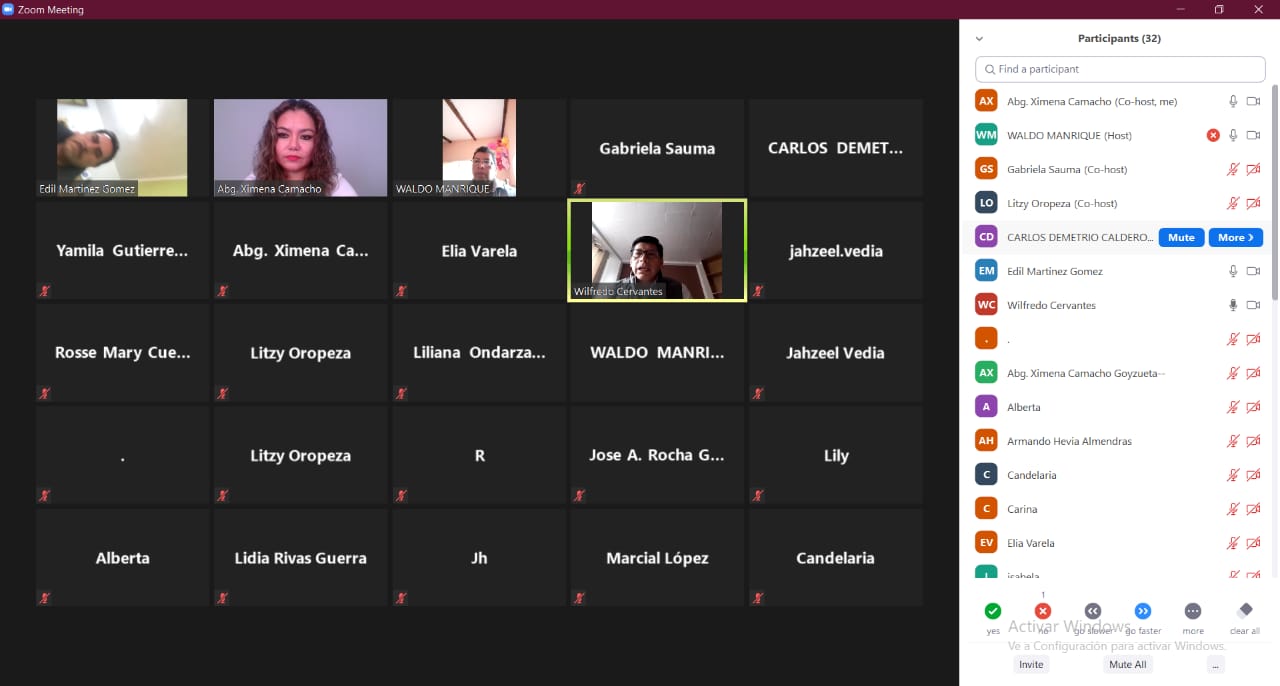1280x686 pixels.
Task: Open the 'more' reactions menu
Action: [1192, 611]
